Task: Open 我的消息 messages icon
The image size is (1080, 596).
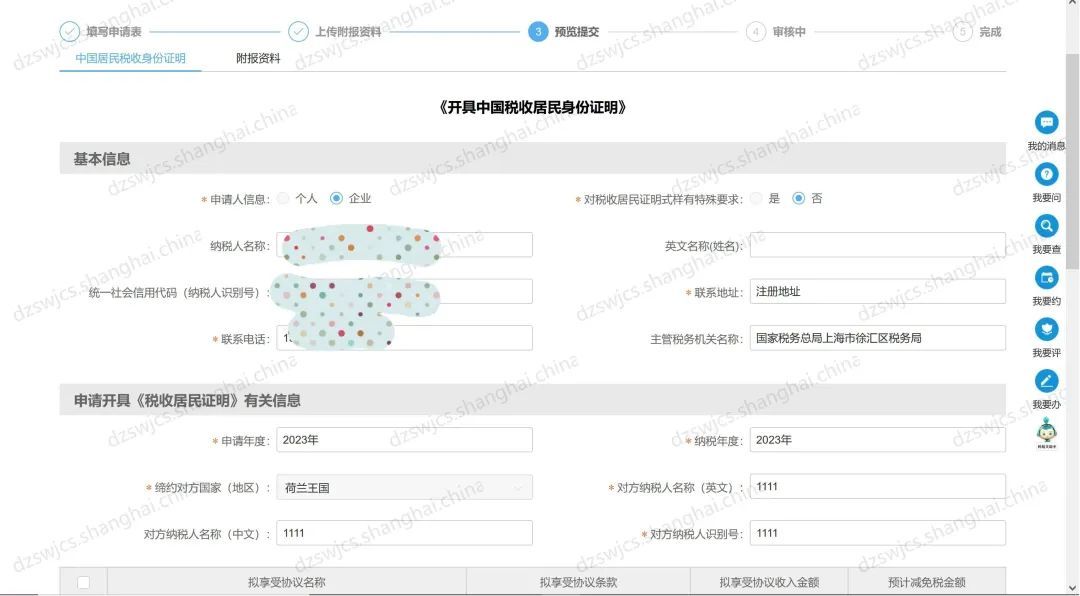Action: [x=1046, y=123]
